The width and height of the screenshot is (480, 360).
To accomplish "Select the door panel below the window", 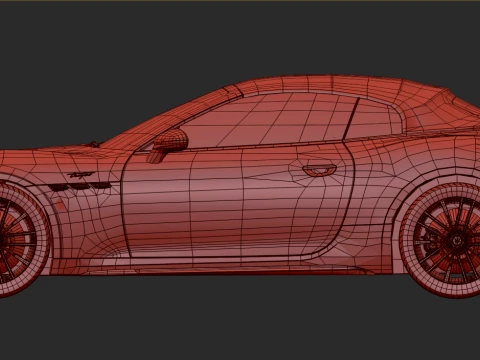I will click(x=238, y=202).
